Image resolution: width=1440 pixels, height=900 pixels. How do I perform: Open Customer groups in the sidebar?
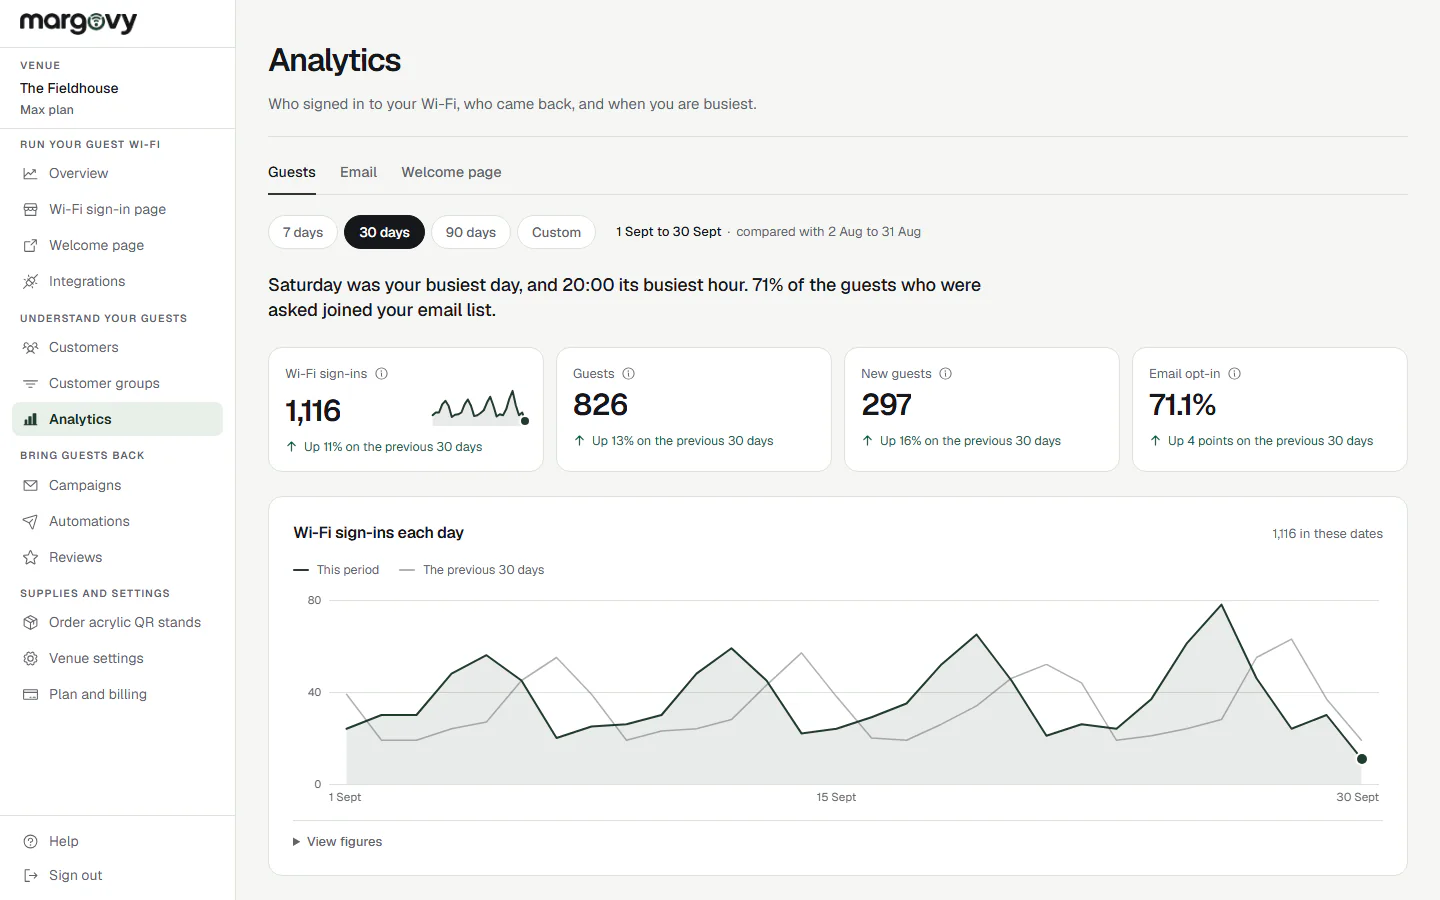pyautogui.click(x=117, y=383)
